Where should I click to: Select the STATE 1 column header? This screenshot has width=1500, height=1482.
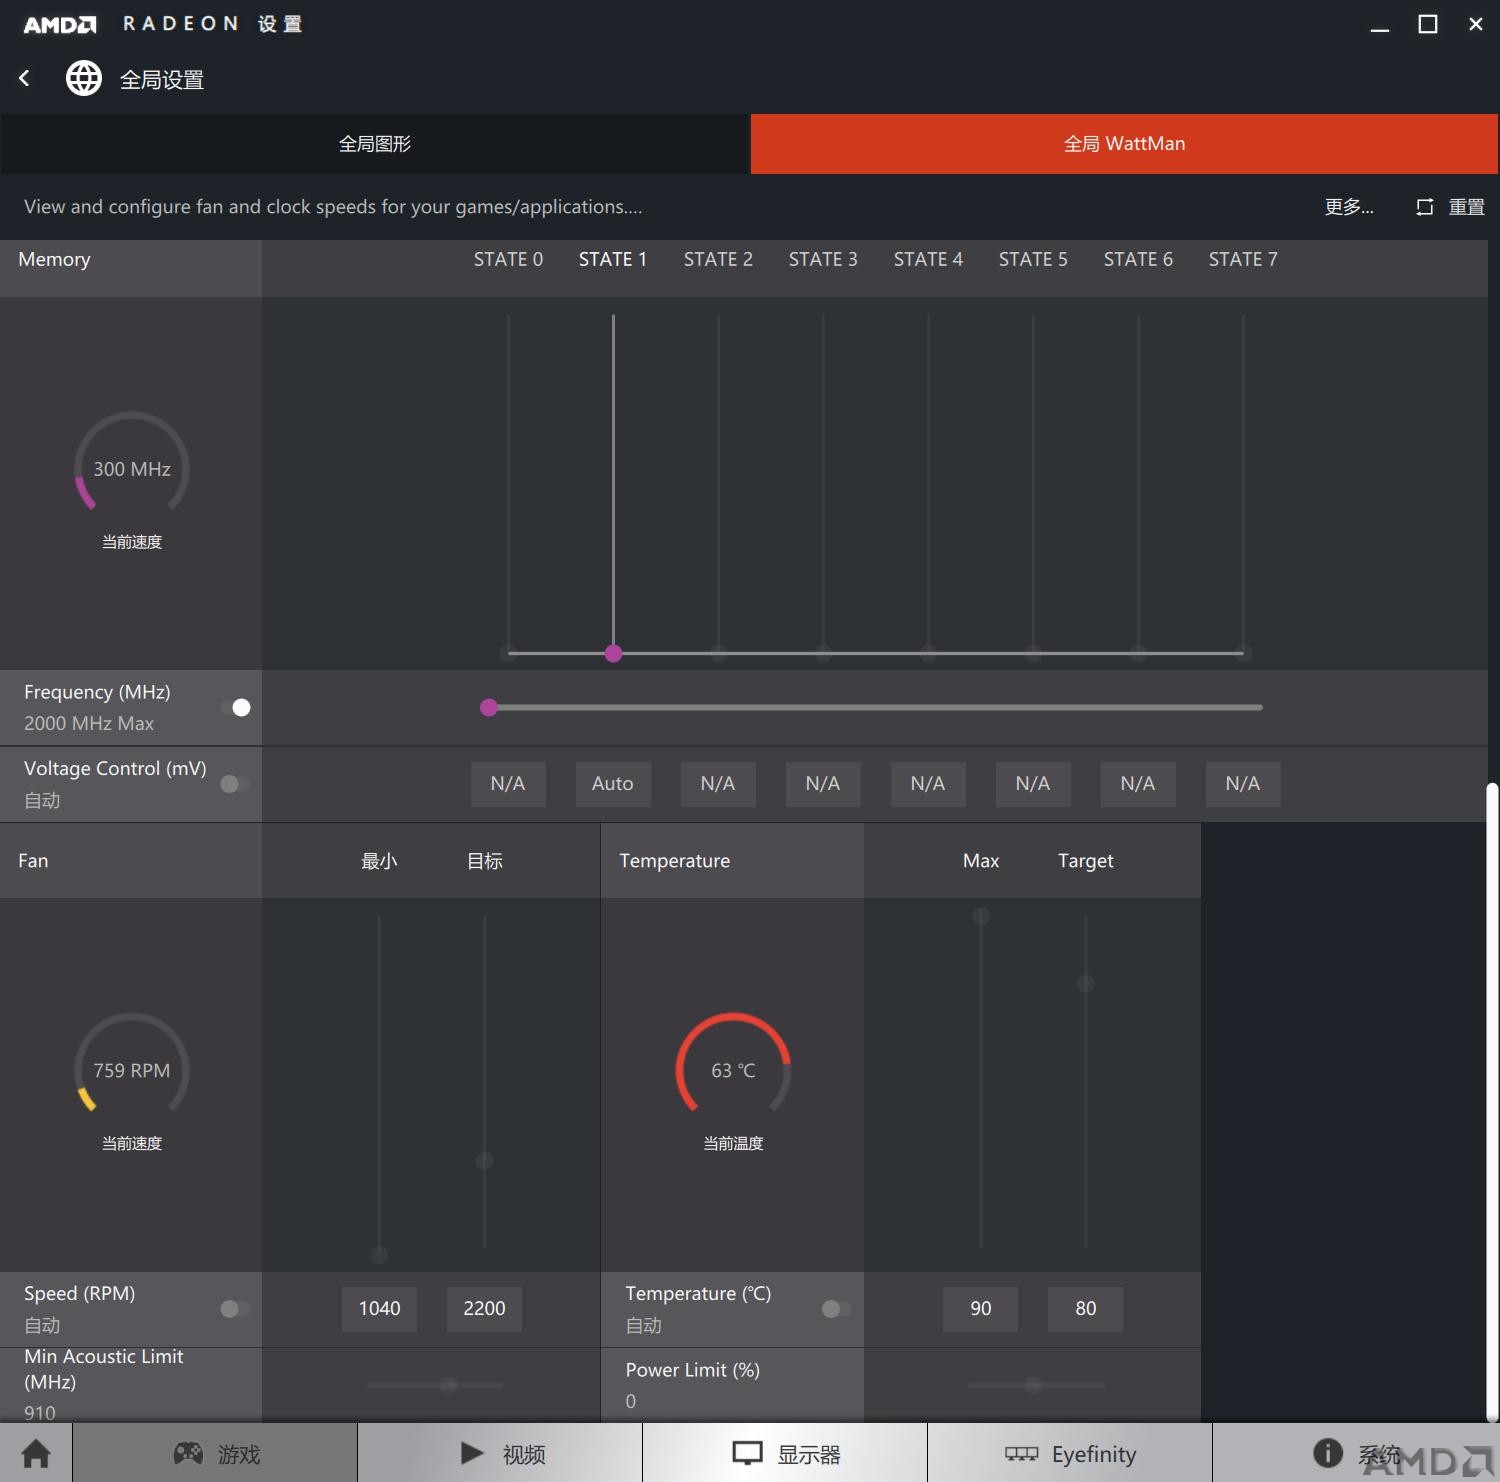pos(613,259)
